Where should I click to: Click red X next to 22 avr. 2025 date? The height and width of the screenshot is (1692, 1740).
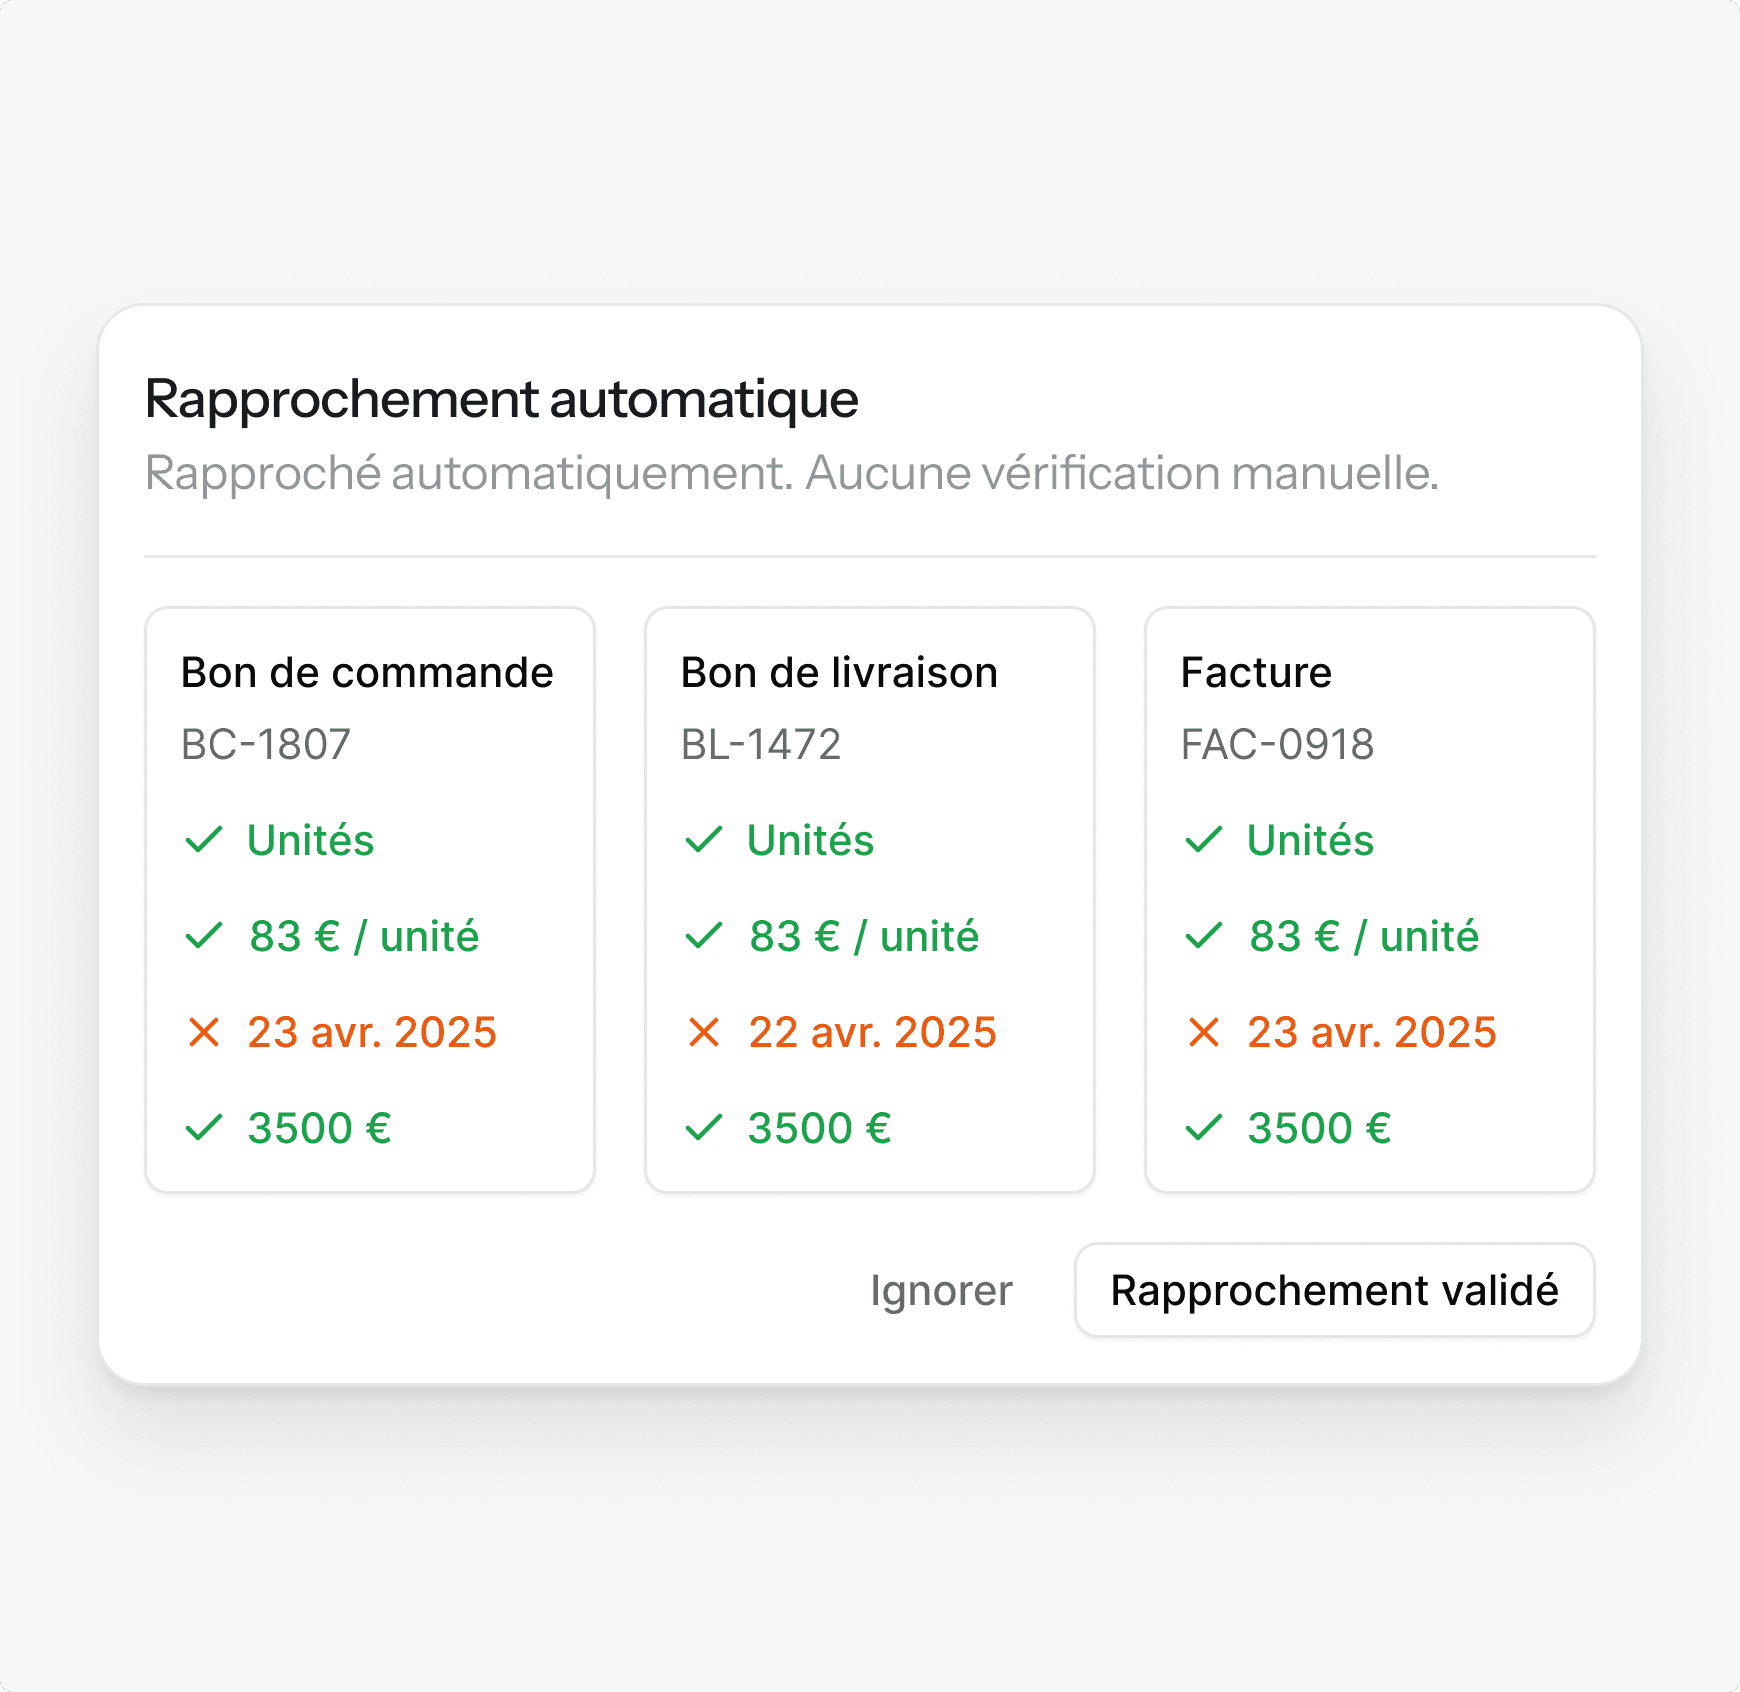704,1032
